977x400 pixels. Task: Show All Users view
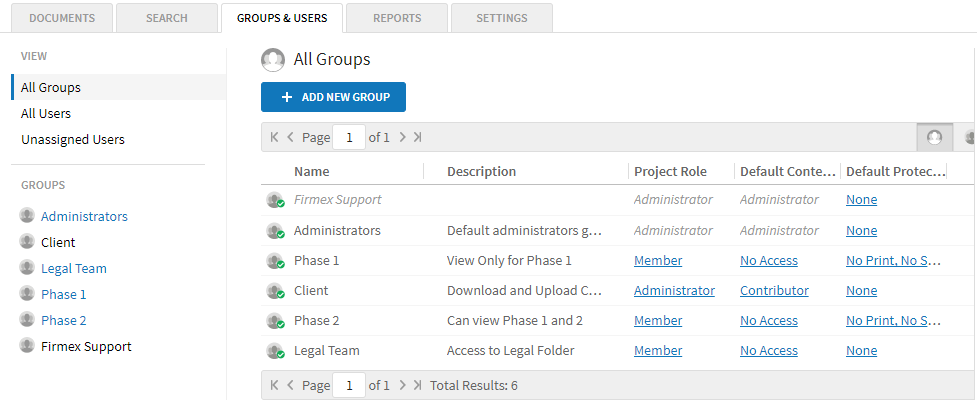46,113
